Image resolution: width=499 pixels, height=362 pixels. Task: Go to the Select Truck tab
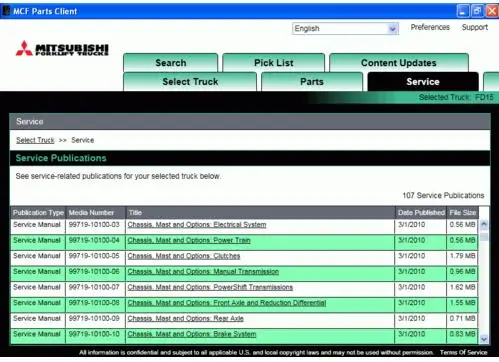coord(190,82)
